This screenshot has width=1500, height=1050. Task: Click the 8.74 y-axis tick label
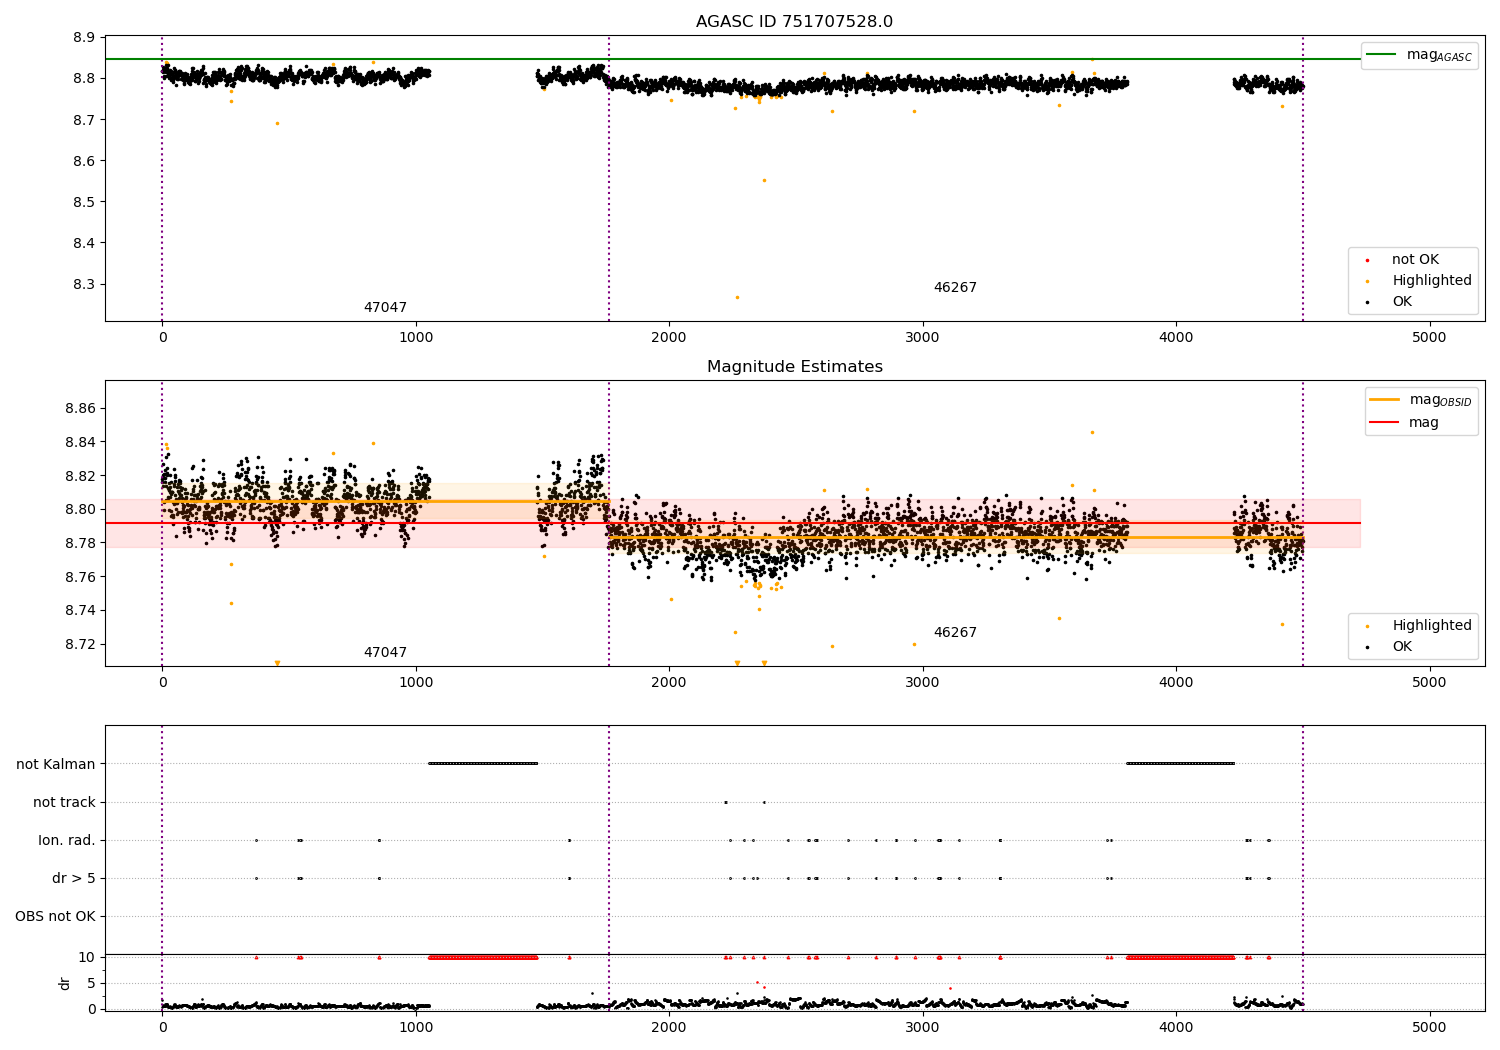coord(80,610)
